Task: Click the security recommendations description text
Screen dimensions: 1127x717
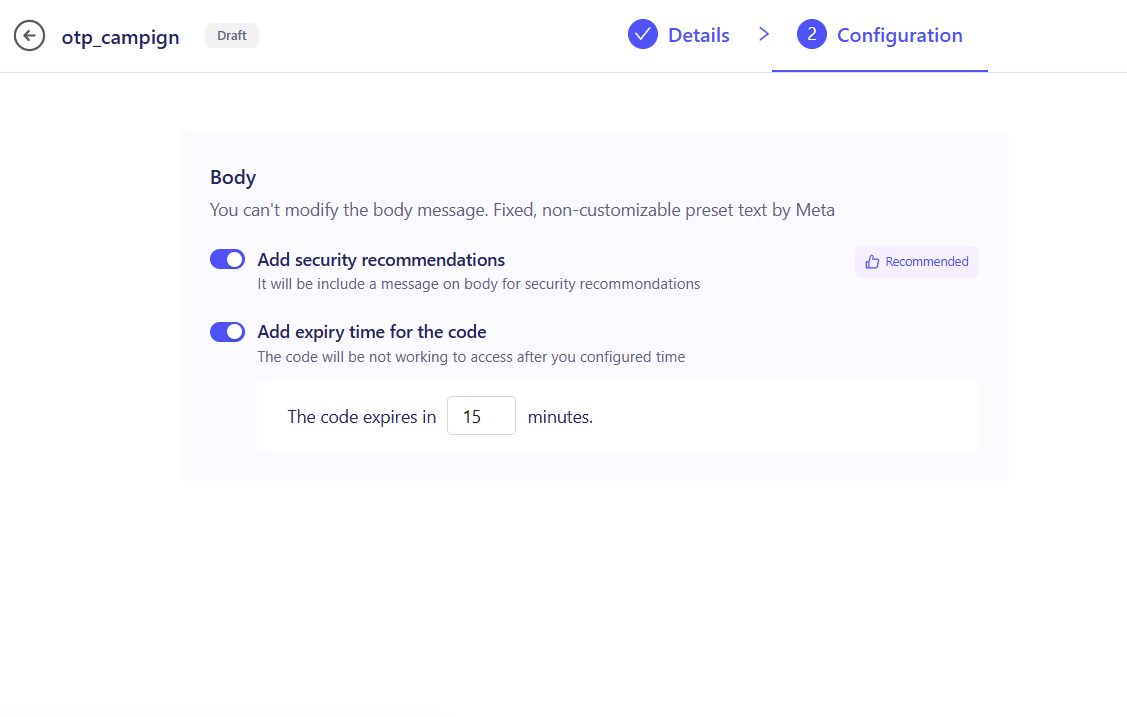Action: tap(479, 285)
